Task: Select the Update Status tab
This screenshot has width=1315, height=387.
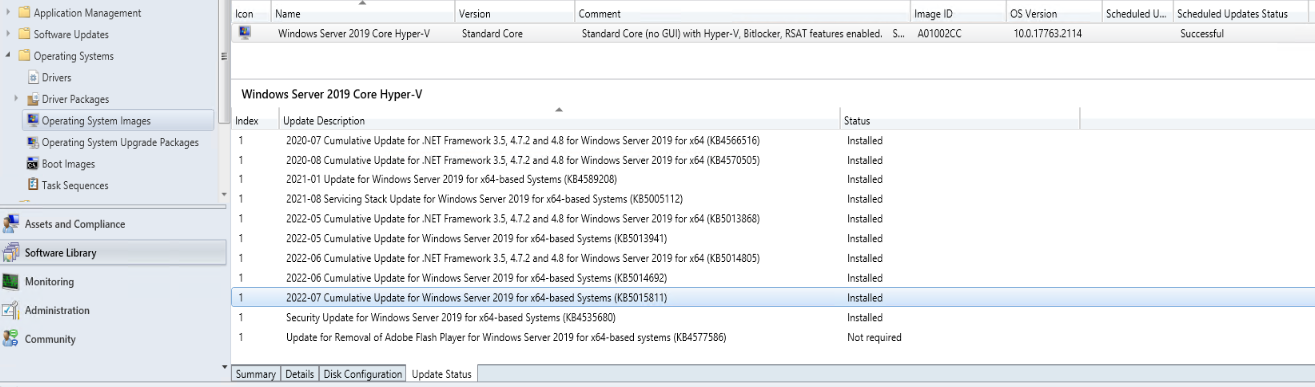Action: tap(443, 374)
